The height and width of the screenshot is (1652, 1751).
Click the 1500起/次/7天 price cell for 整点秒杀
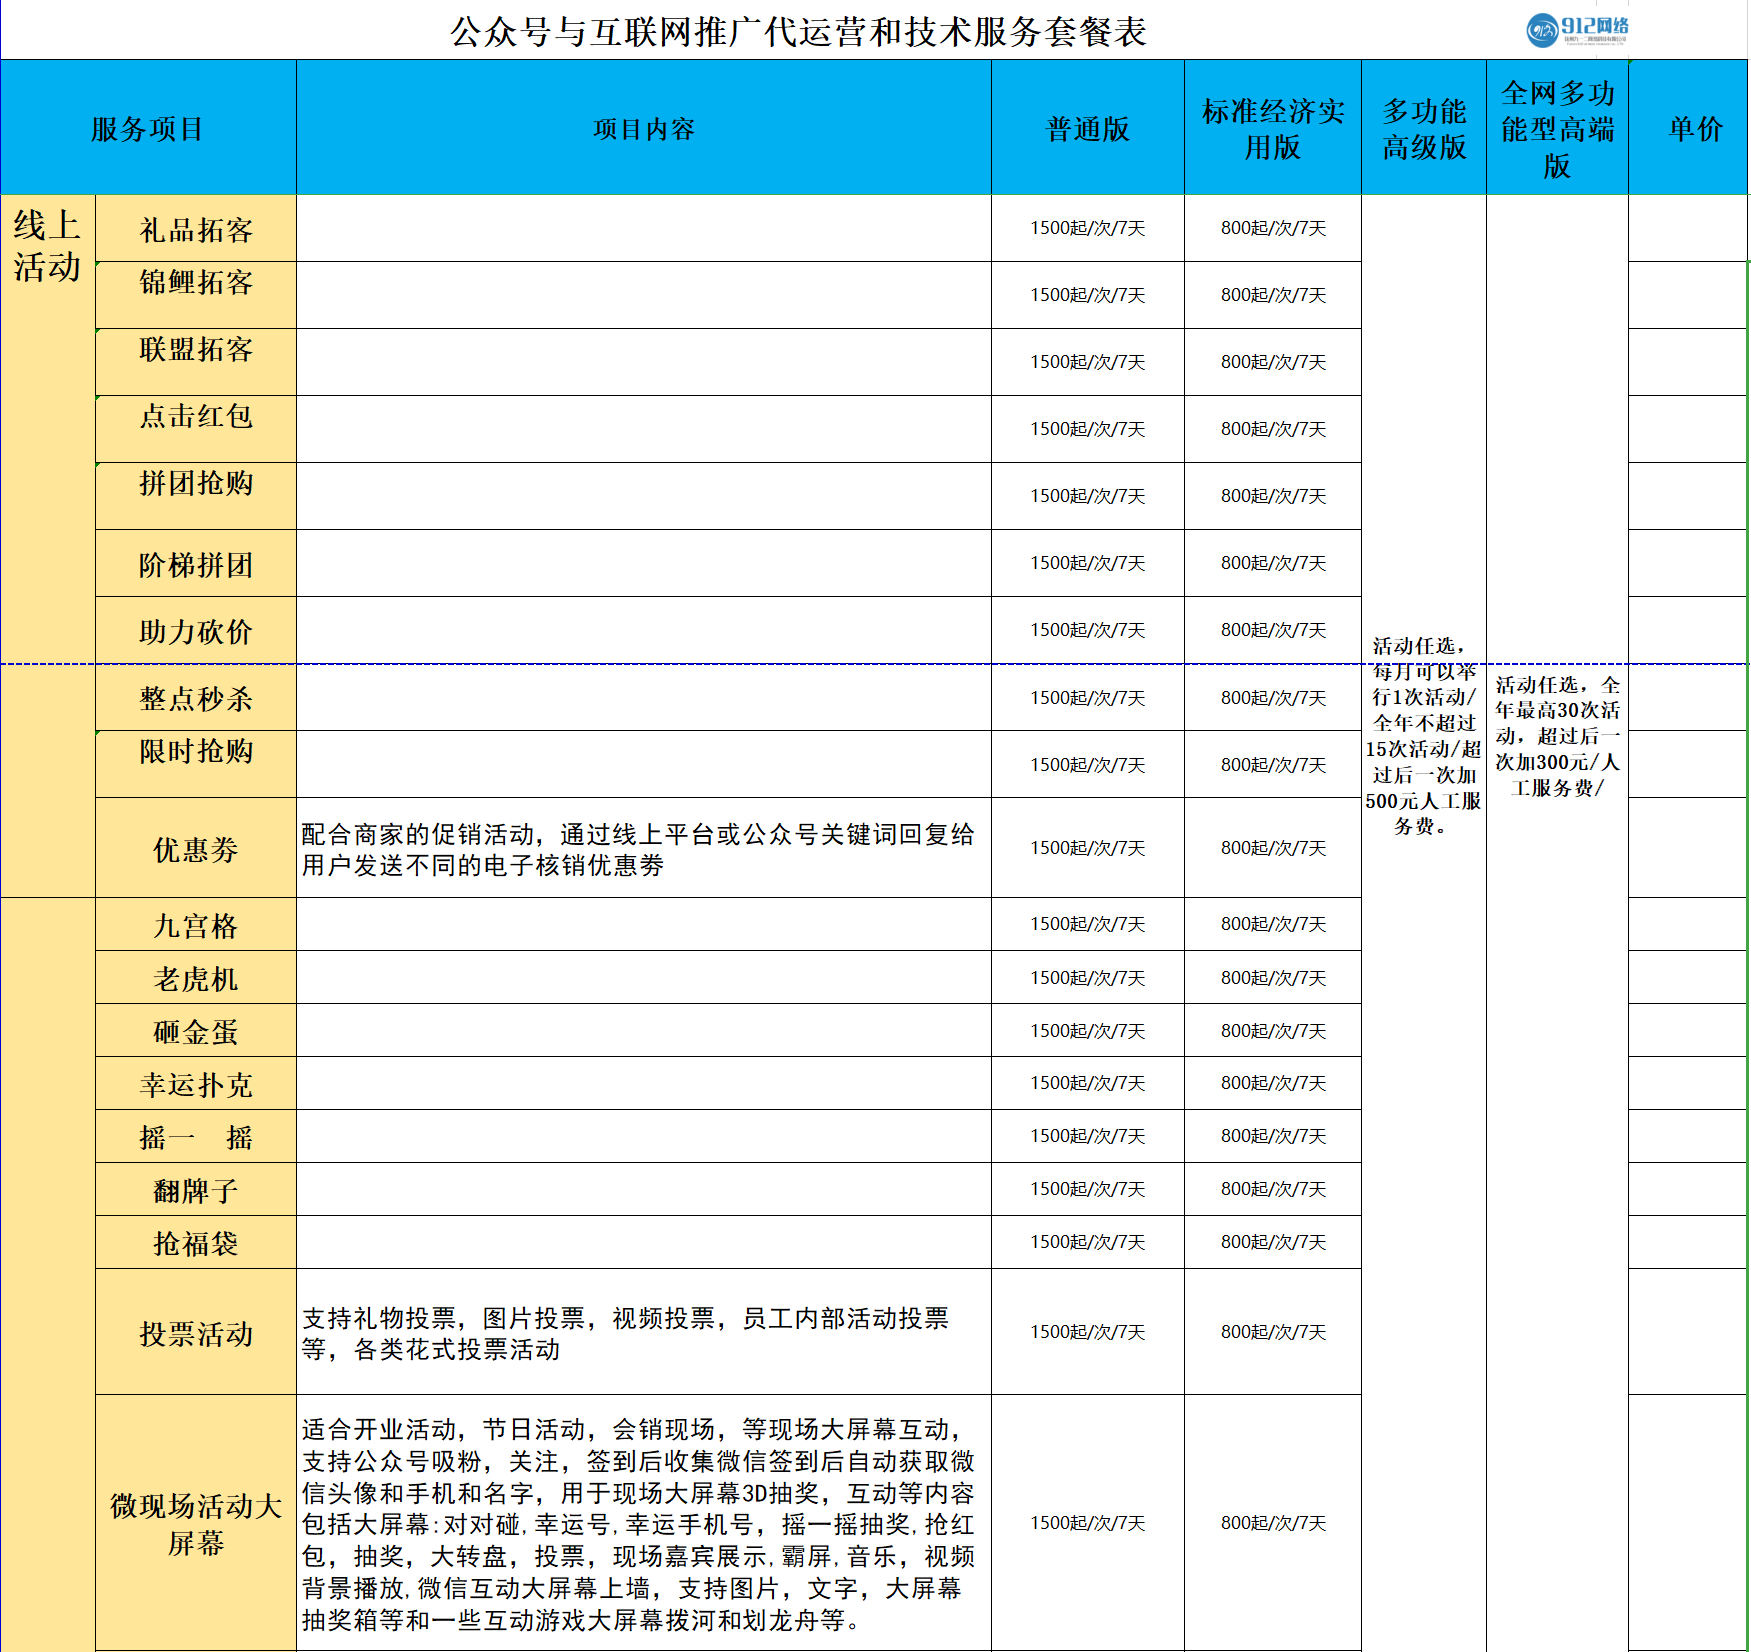click(x=1086, y=698)
